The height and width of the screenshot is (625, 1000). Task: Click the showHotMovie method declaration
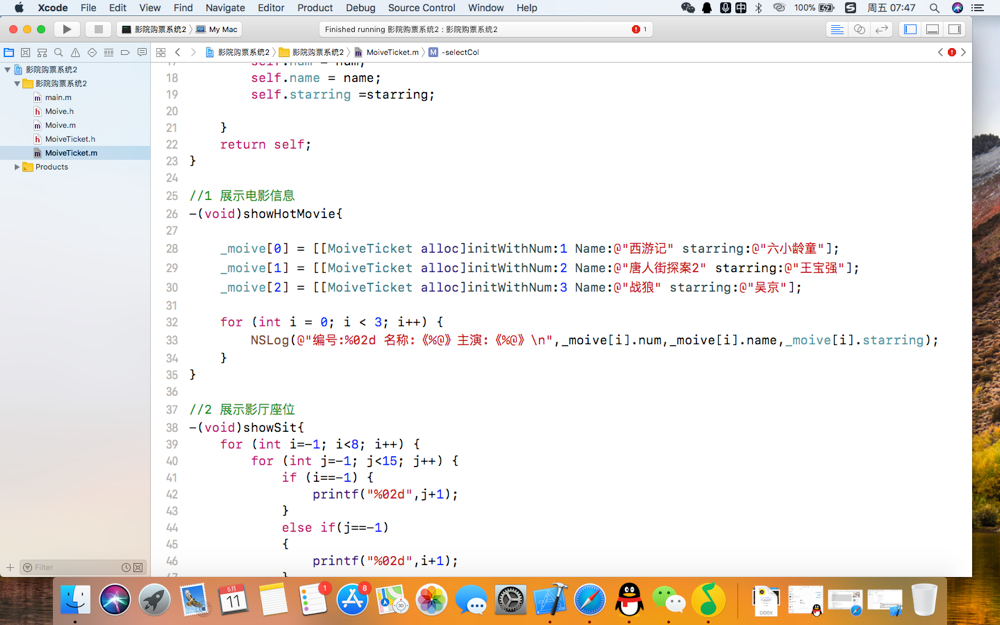266,214
